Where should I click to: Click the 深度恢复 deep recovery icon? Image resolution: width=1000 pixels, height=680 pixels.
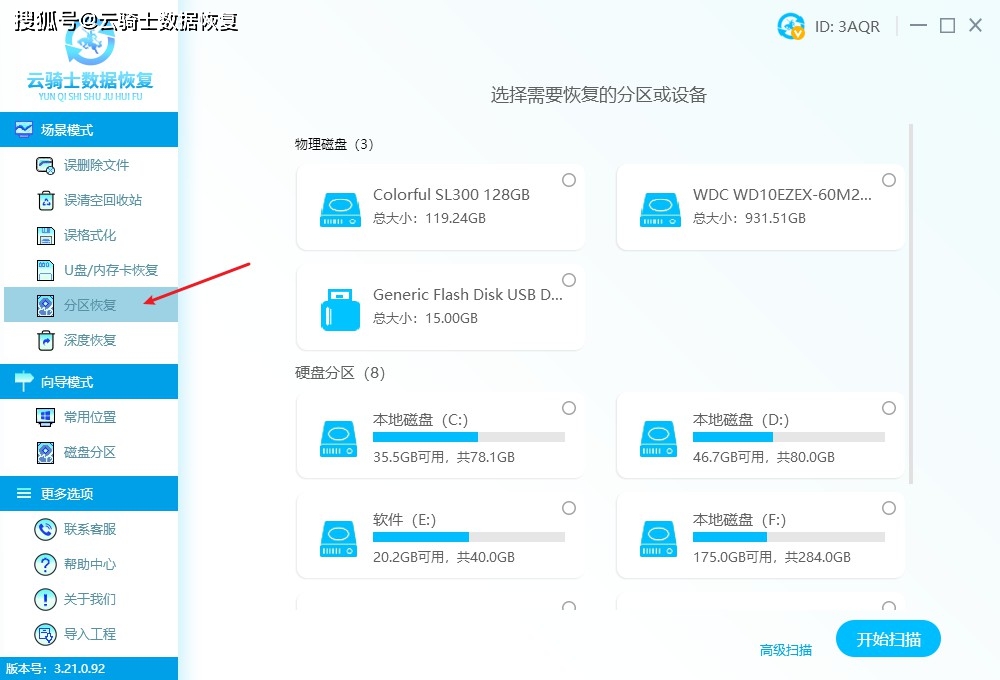(x=46, y=341)
